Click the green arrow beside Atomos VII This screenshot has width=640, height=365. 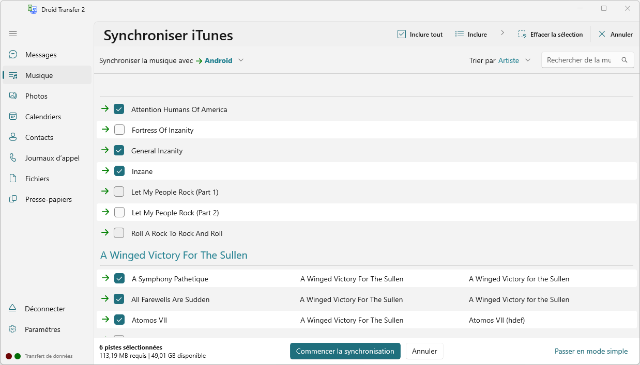pyautogui.click(x=105, y=319)
